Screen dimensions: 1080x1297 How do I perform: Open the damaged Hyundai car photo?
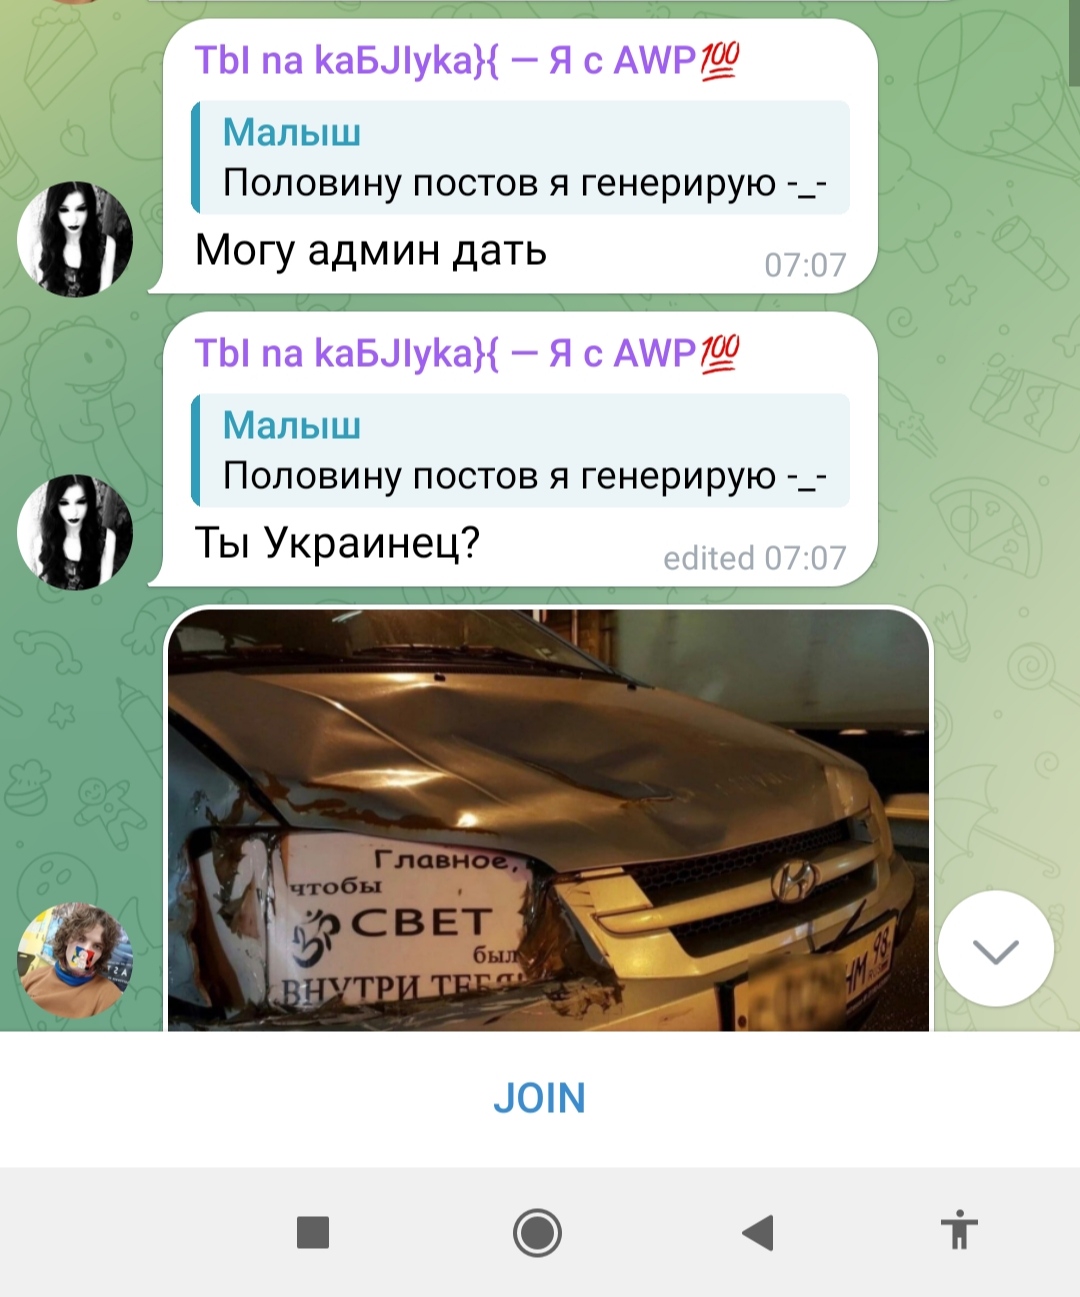point(548,820)
